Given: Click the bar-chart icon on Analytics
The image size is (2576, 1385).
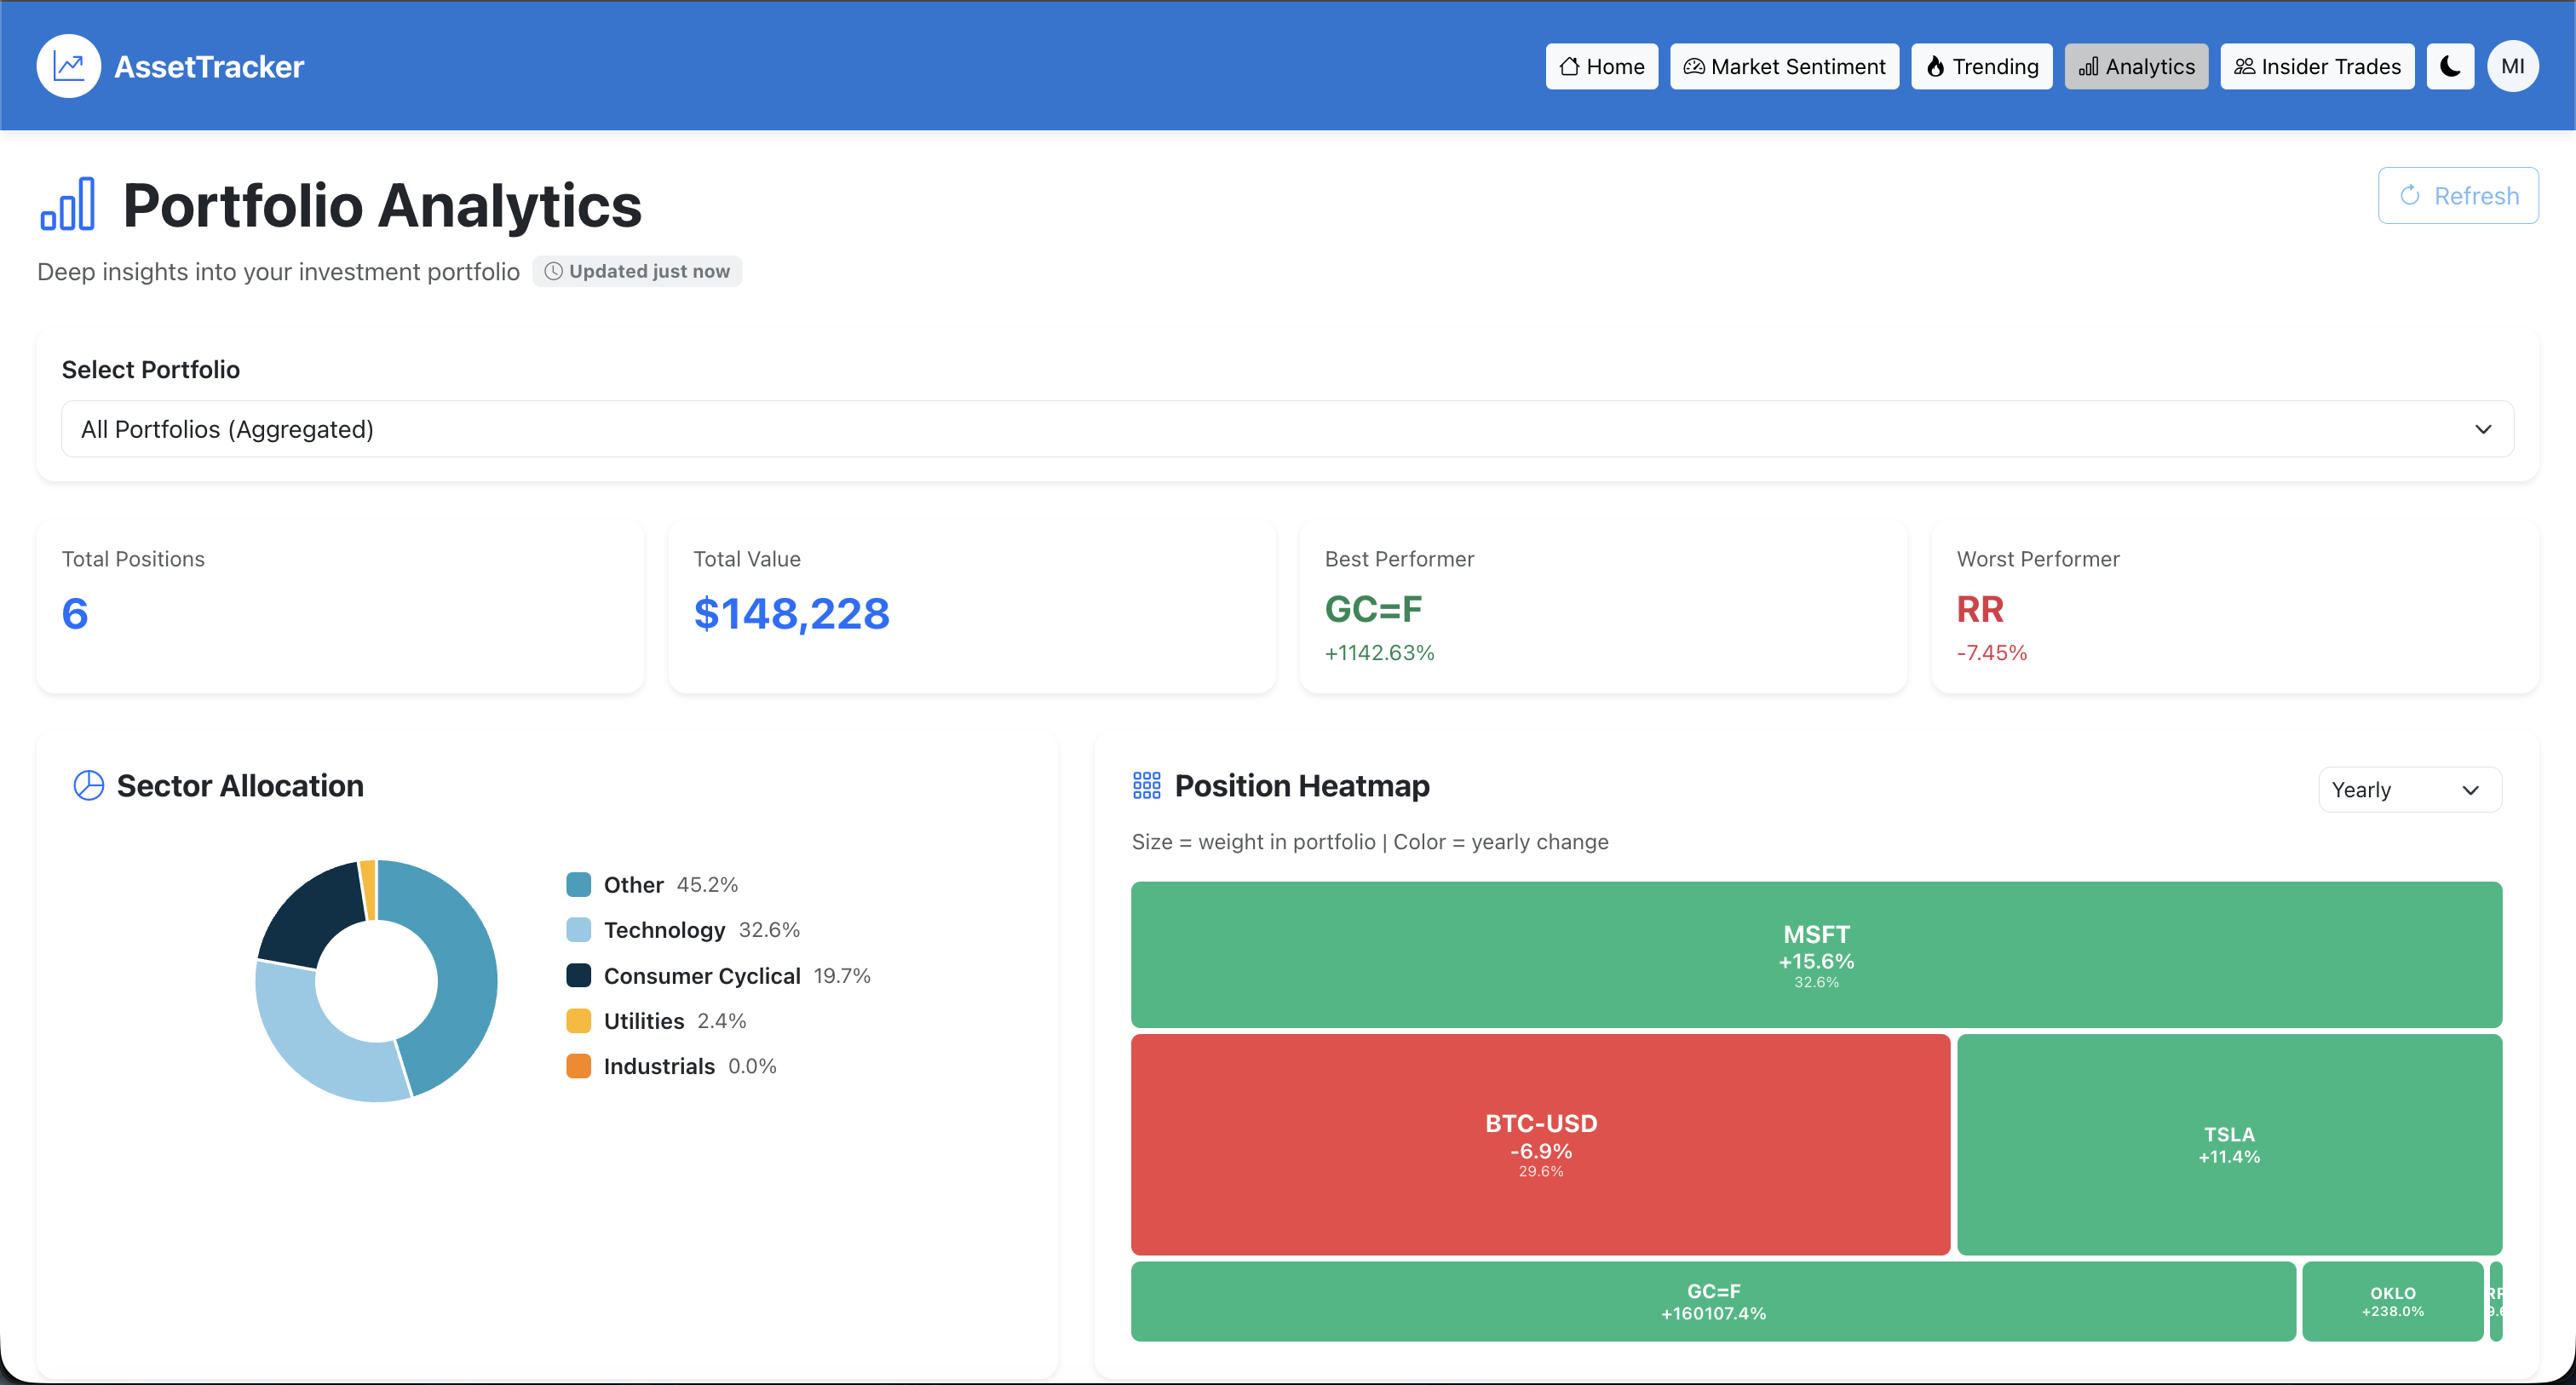Looking at the screenshot, I should pos(2089,66).
